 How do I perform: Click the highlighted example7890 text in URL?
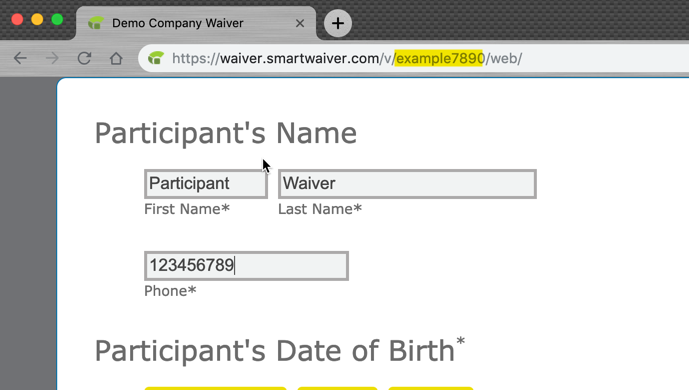click(439, 58)
